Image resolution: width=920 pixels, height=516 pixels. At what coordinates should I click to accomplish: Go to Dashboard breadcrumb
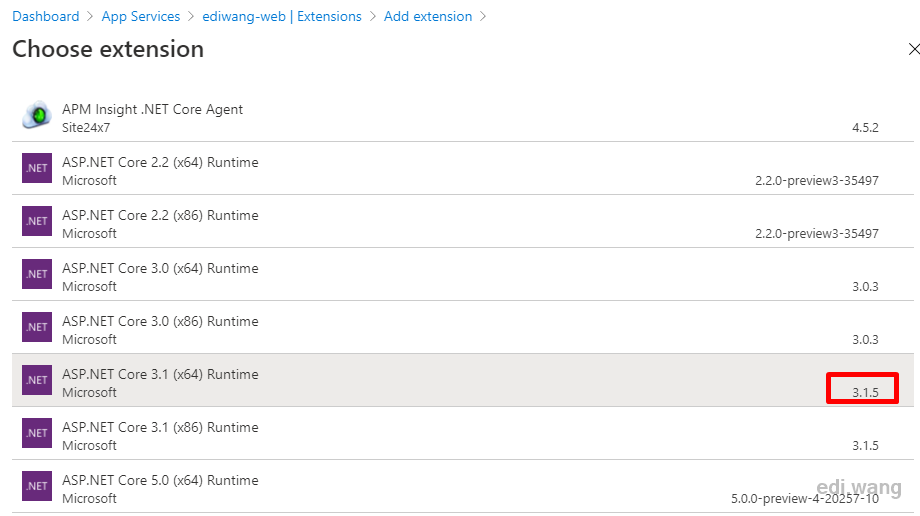coord(46,16)
